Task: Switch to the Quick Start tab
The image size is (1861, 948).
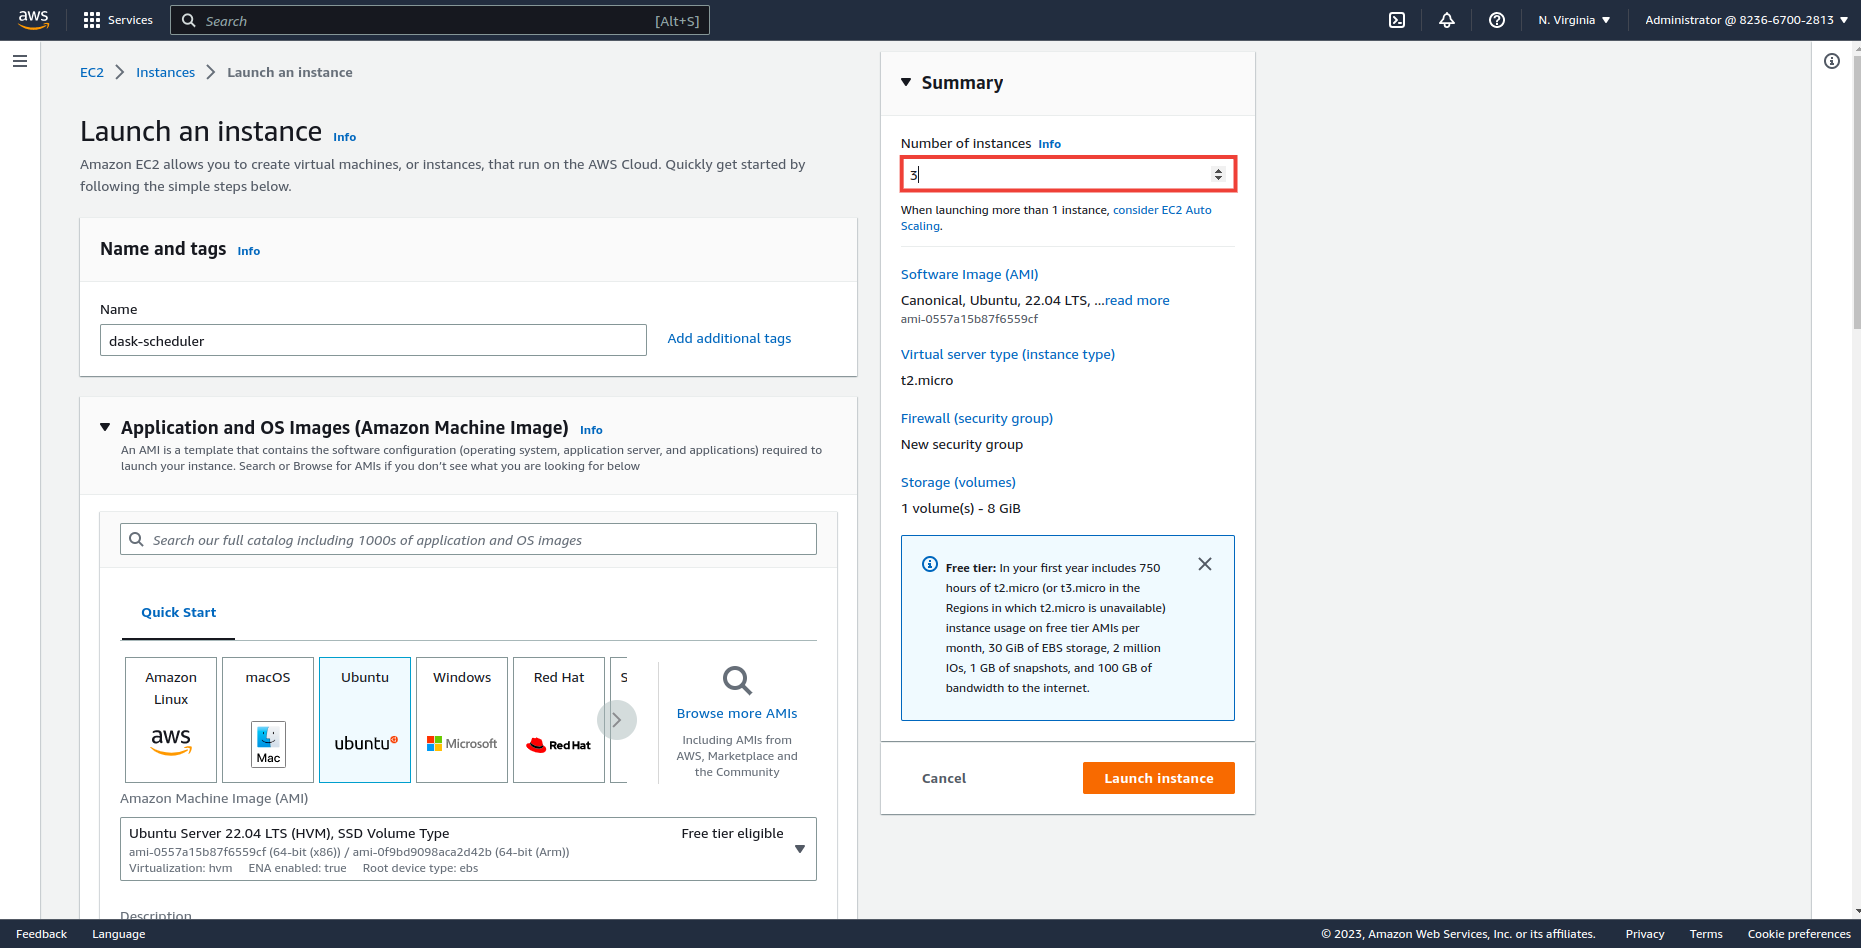Action: (178, 613)
